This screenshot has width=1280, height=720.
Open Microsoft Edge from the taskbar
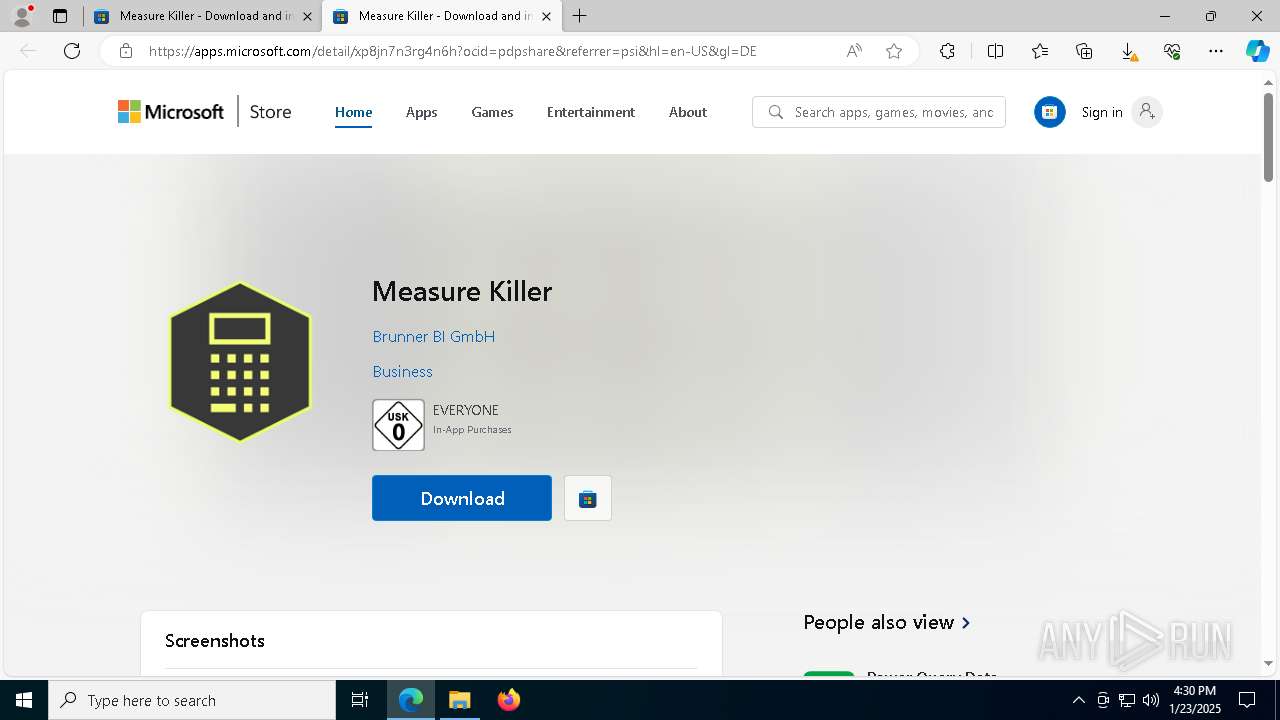tap(411, 700)
